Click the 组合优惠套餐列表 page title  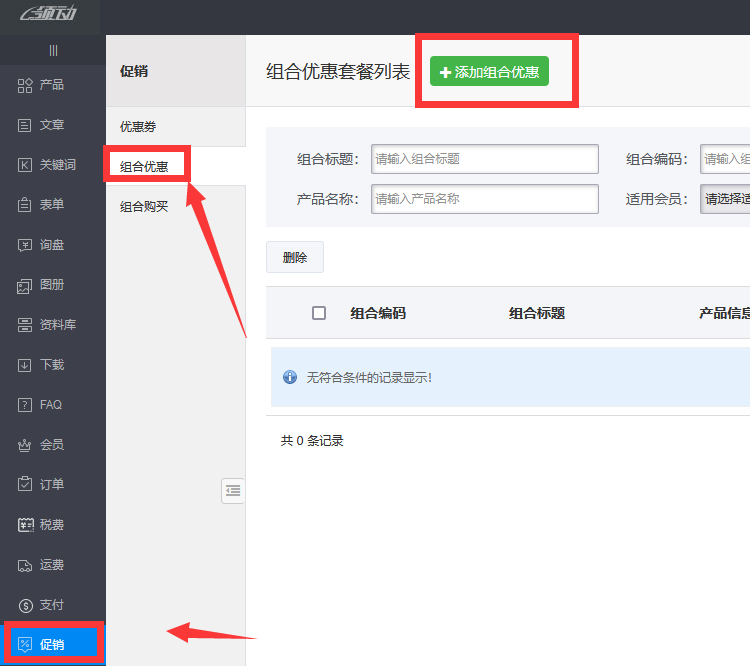338,72
